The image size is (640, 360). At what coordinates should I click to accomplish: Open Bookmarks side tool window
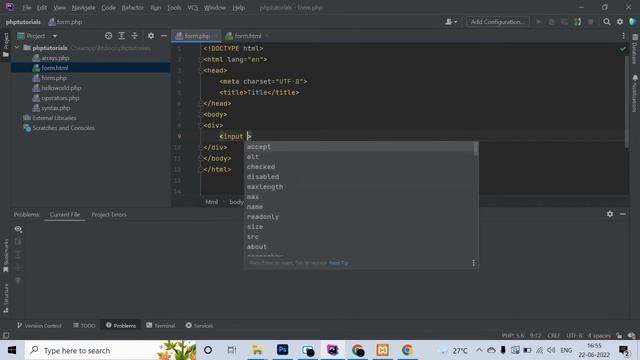tap(5, 256)
